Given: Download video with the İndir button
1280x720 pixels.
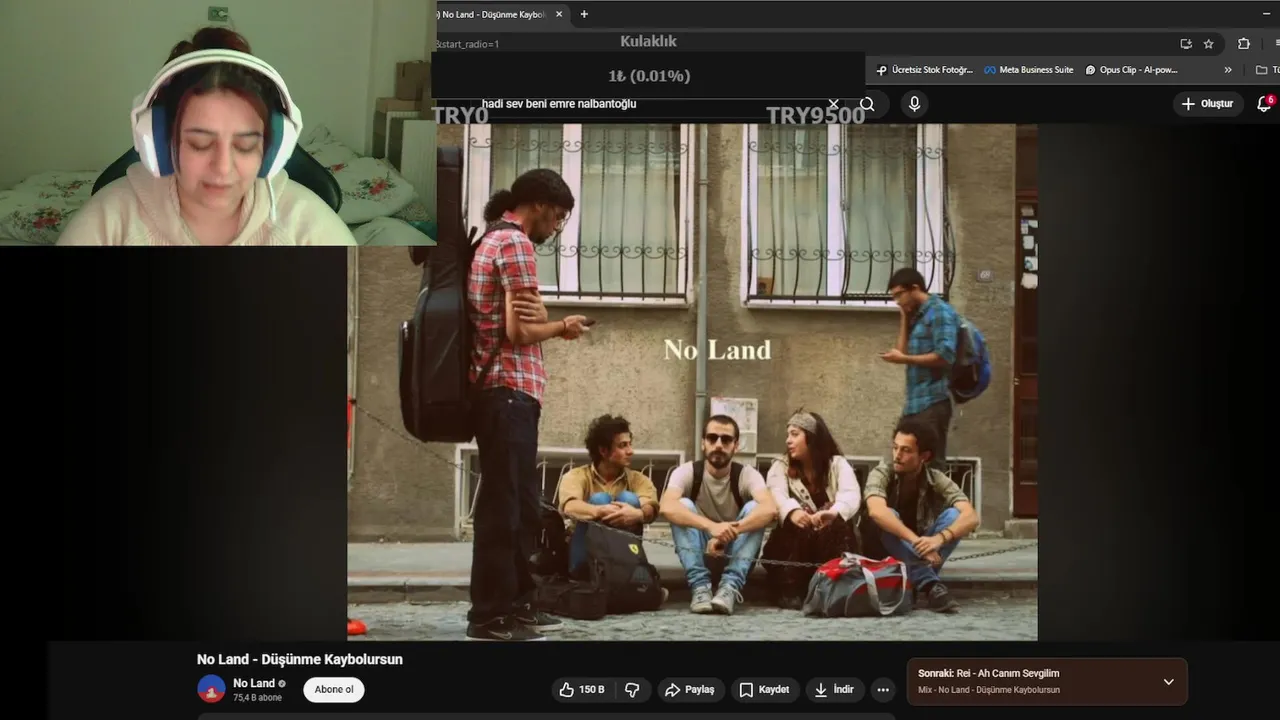Looking at the screenshot, I should point(834,689).
